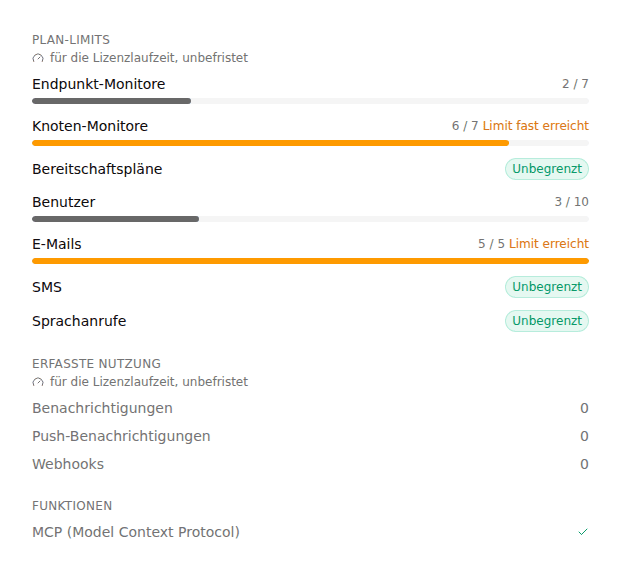Click the 'Limit erreicht' warning for E-Mails
The image size is (621, 574).
[x=549, y=244]
